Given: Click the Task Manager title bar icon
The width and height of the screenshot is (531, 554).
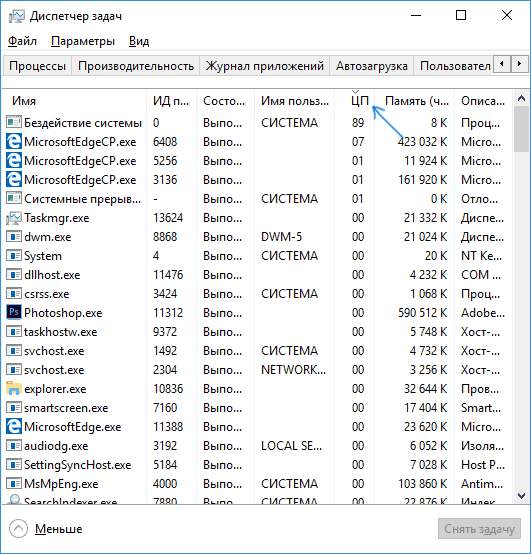Looking at the screenshot, I should [16, 16].
